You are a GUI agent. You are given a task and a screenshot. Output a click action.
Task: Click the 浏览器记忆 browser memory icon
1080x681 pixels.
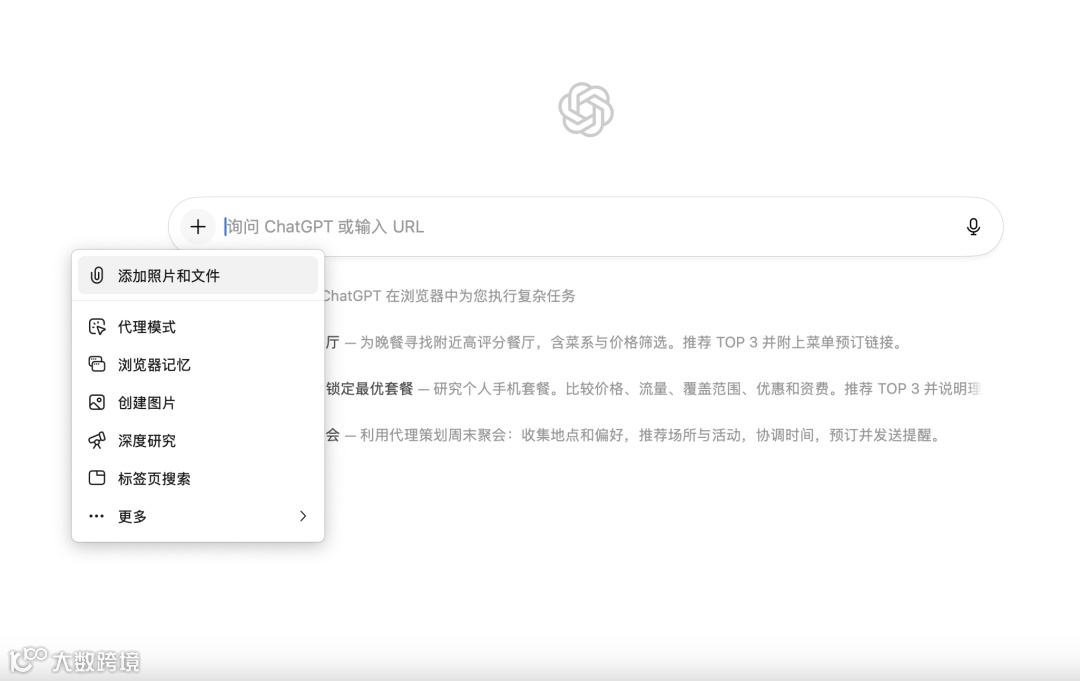[96, 364]
